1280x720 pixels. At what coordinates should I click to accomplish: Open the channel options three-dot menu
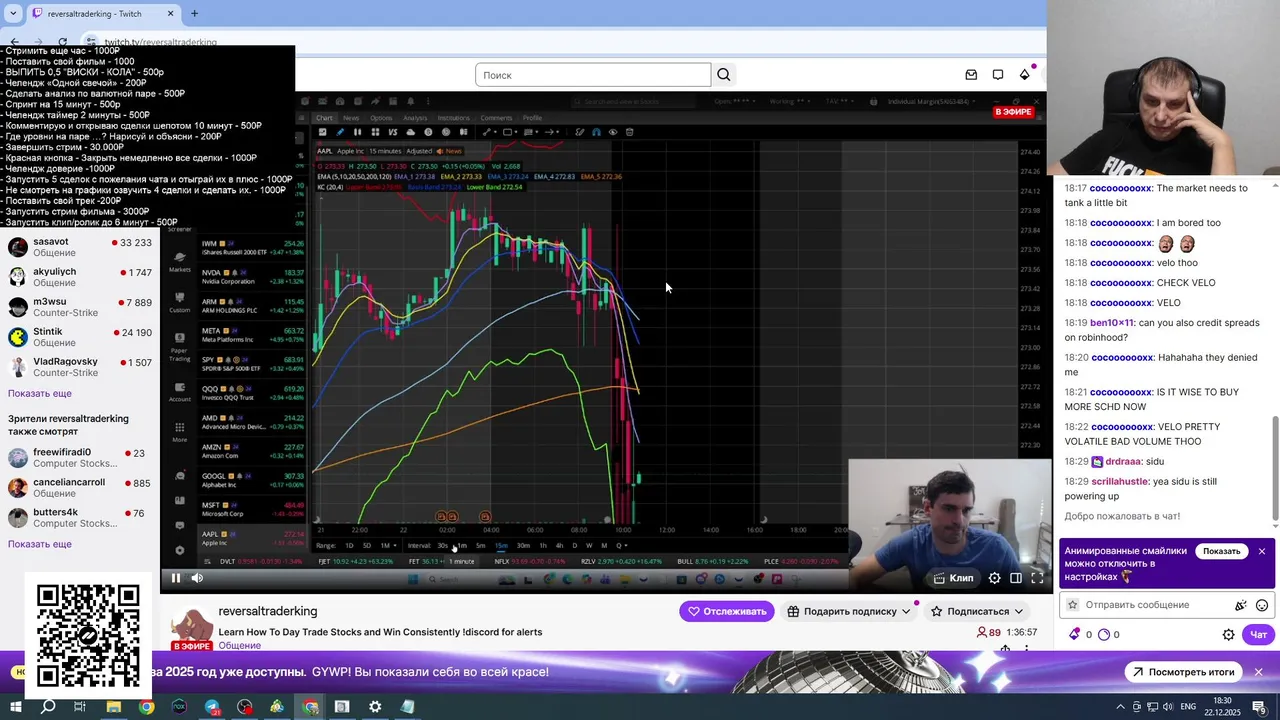pyautogui.click(x=1026, y=649)
